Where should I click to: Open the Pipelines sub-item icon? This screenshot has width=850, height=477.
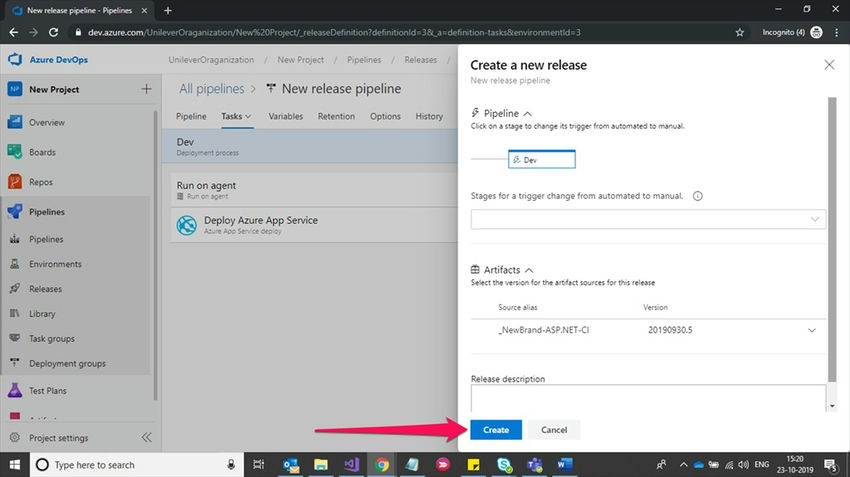[15, 239]
